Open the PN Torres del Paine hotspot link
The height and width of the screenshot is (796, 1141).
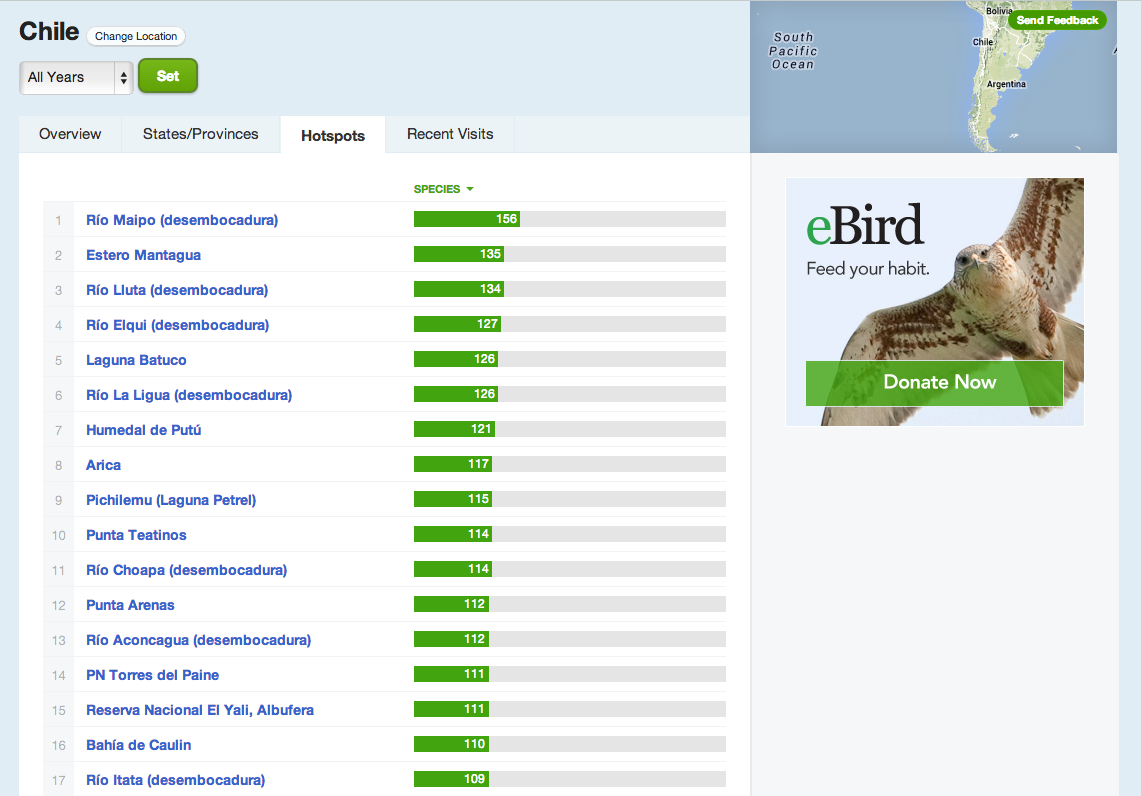click(152, 674)
